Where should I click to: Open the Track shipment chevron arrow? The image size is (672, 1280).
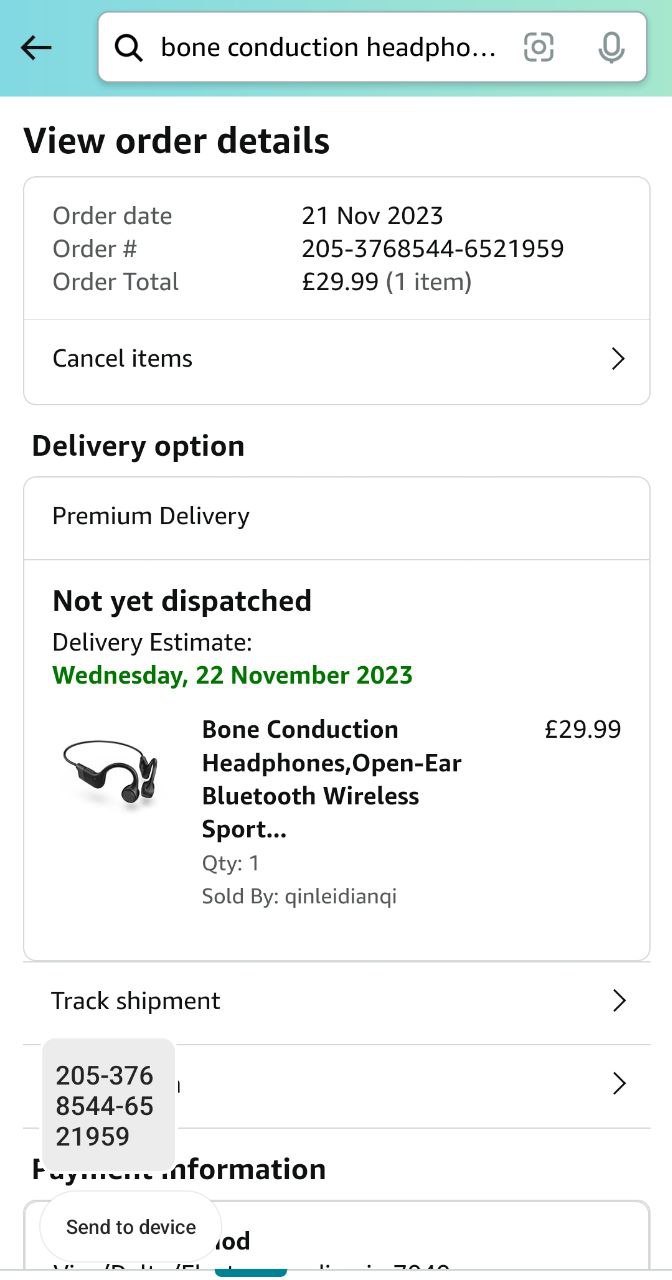pos(619,1001)
